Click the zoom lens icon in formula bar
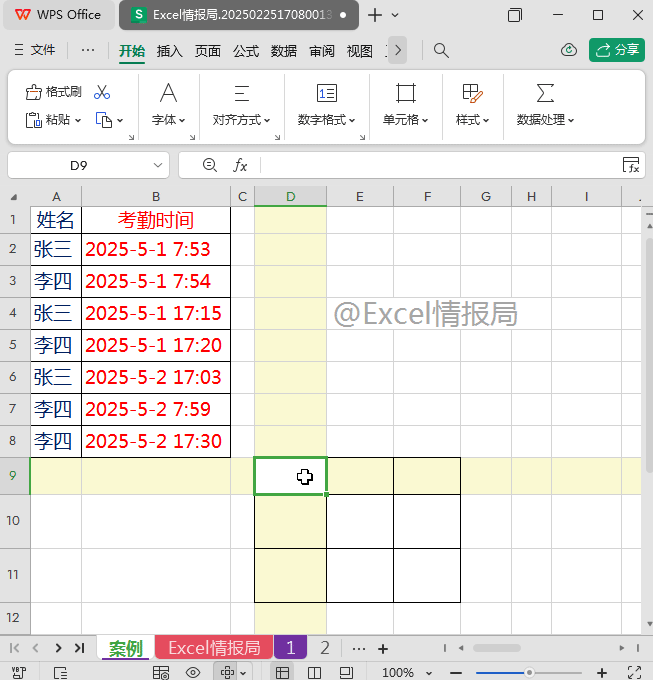The width and height of the screenshot is (653, 680). (209, 165)
